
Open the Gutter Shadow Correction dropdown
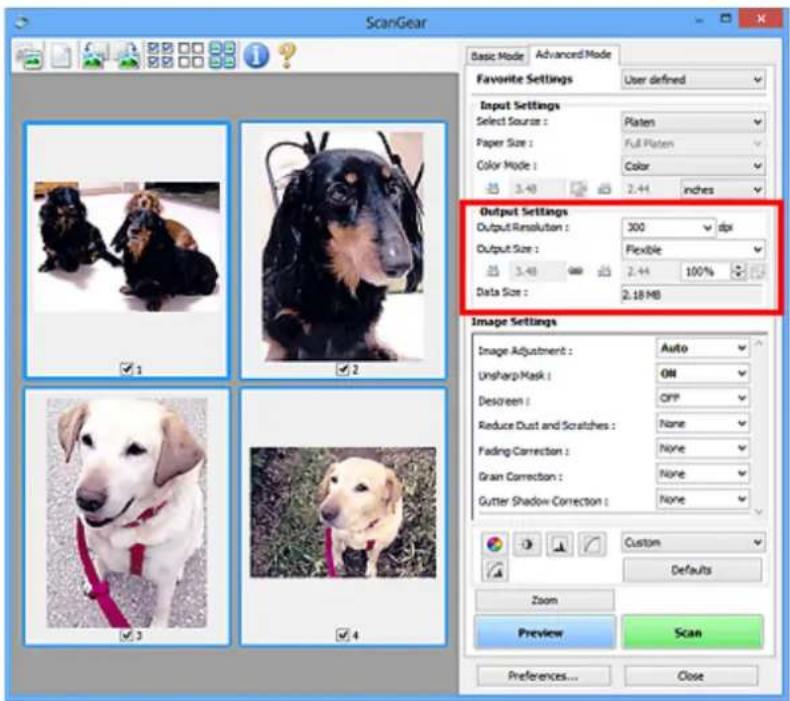[703, 499]
